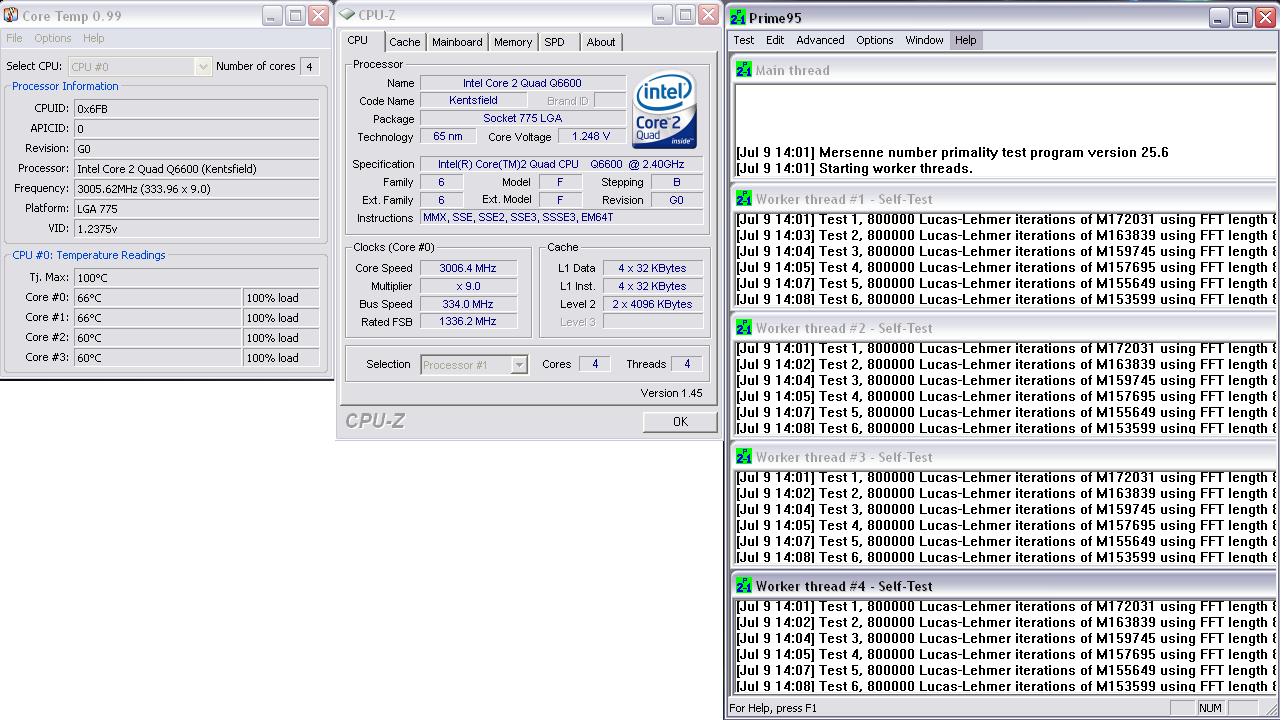This screenshot has width=1281, height=720.
Task: Click the Level 2 cache field
Action: tap(652, 304)
